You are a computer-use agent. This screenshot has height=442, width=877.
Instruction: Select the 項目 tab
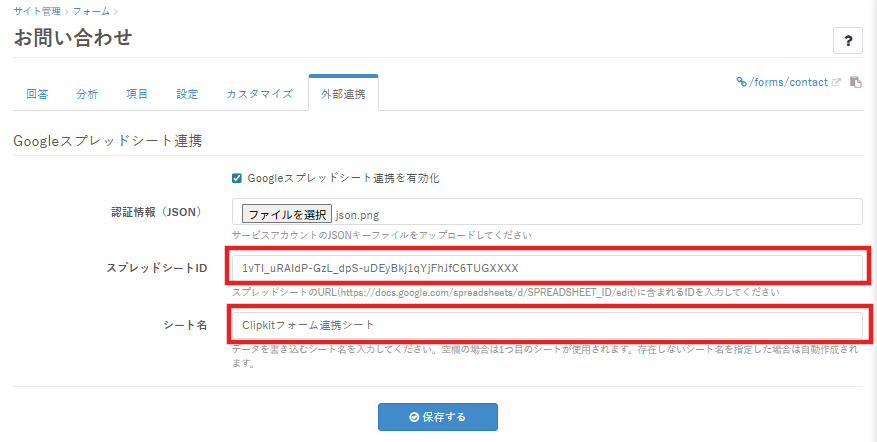[x=137, y=94]
